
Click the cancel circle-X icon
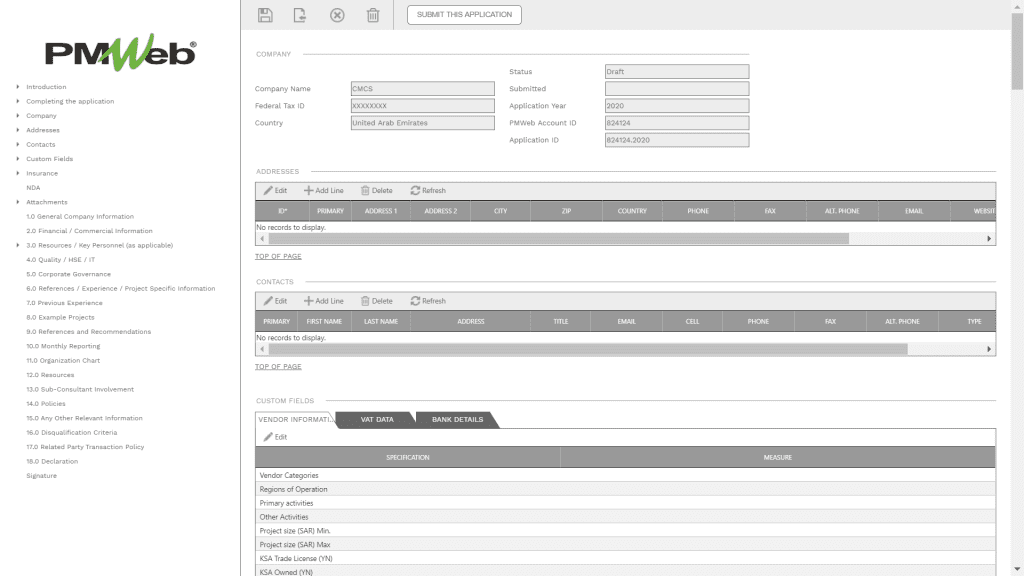(337, 15)
